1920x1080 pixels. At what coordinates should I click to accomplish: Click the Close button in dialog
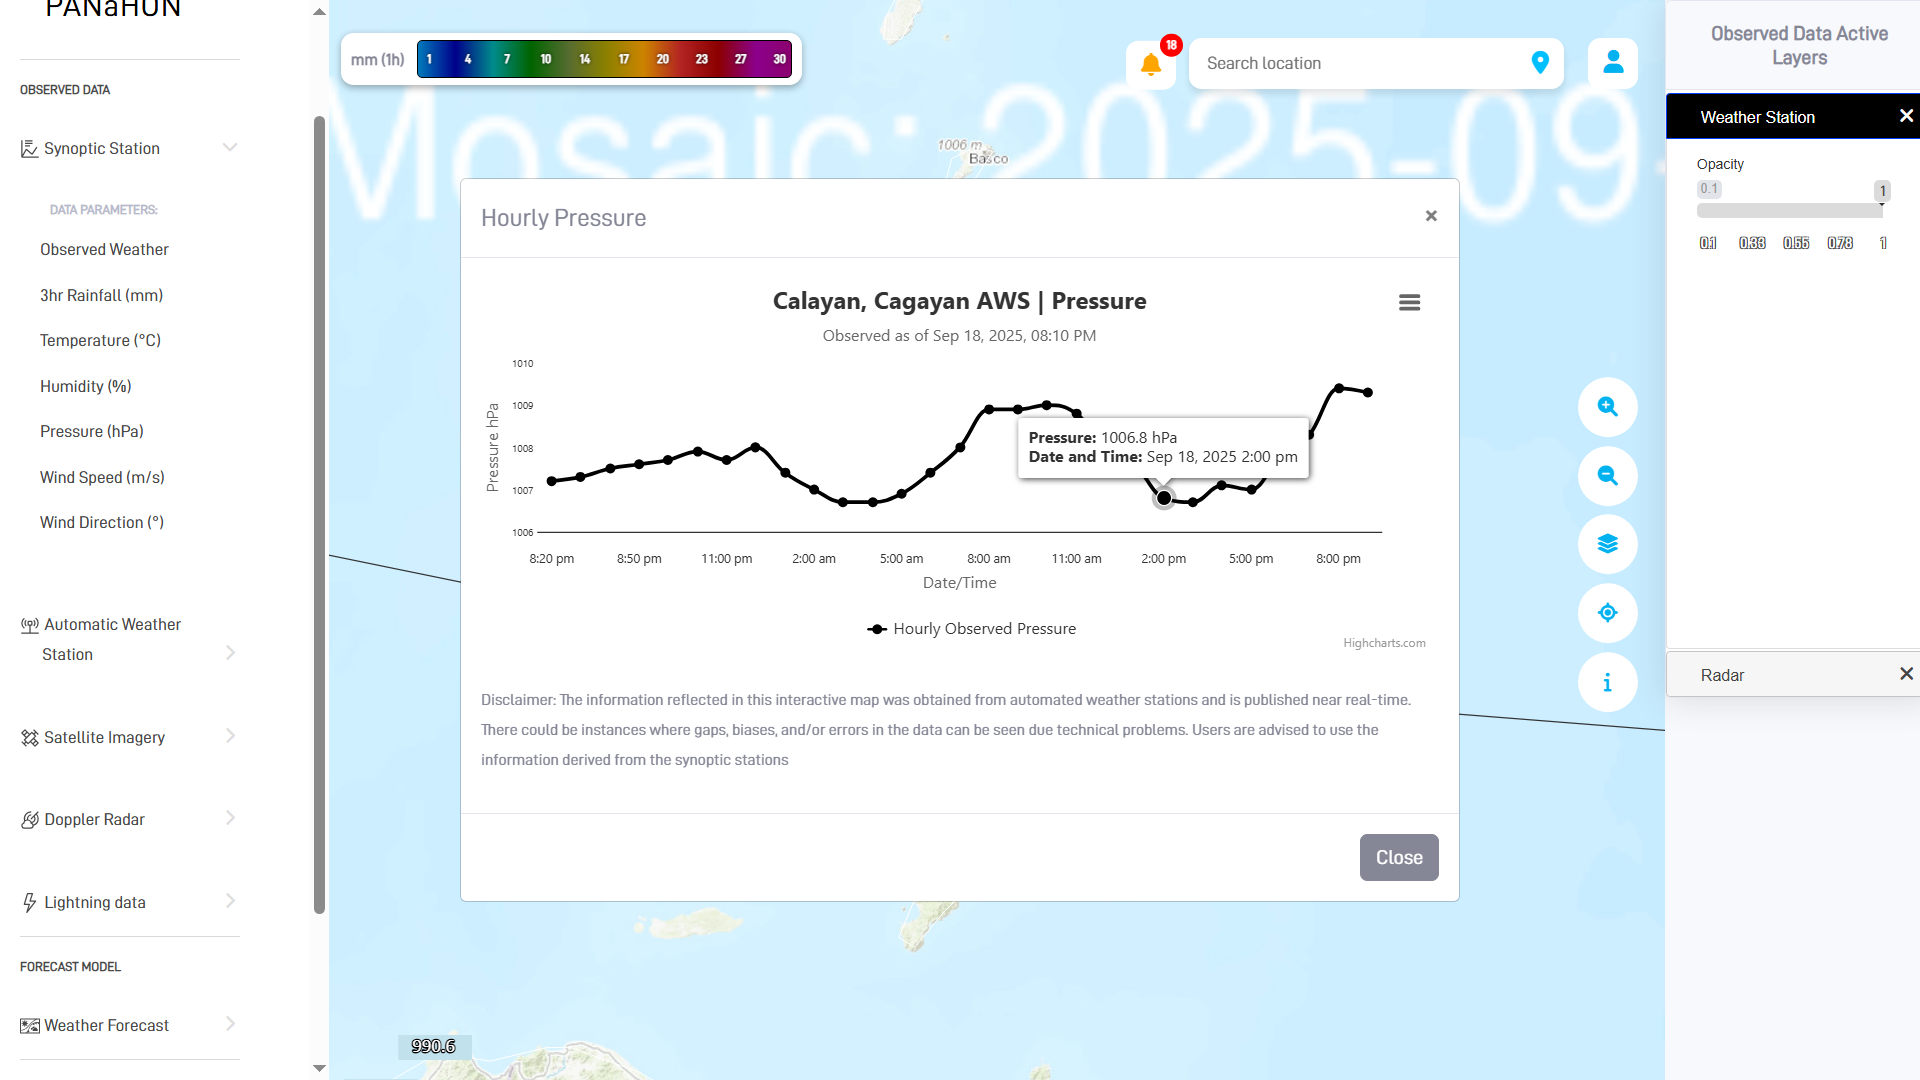point(1399,857)
